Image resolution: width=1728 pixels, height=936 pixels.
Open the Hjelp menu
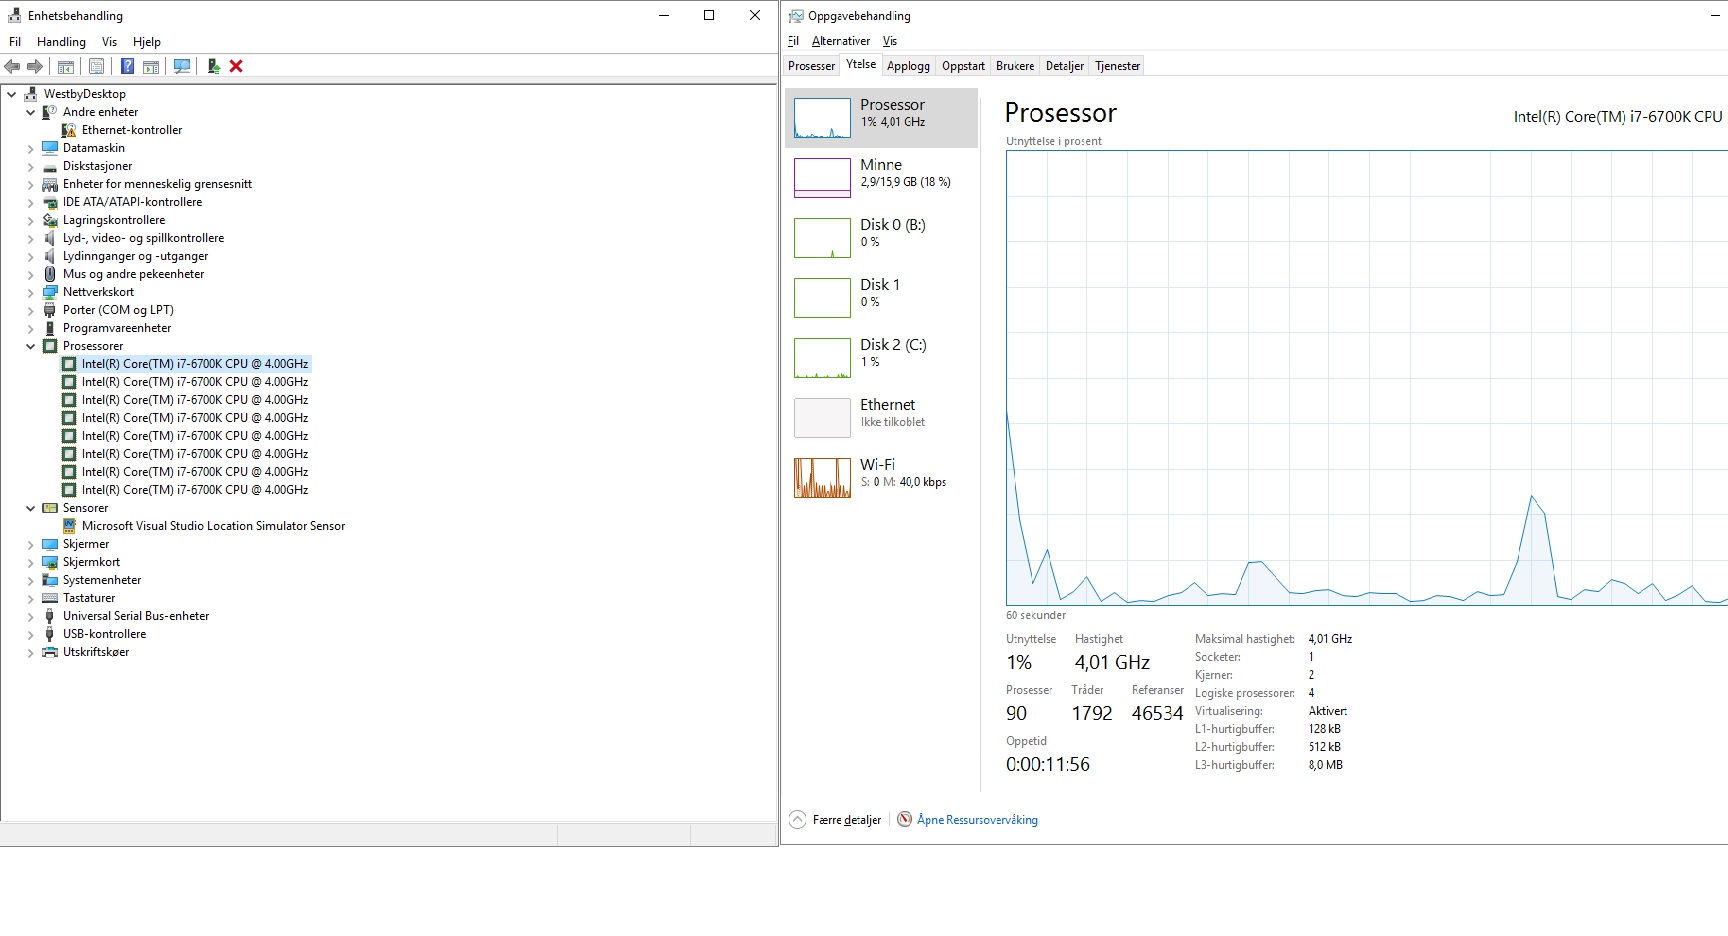[x=147, y=42]
